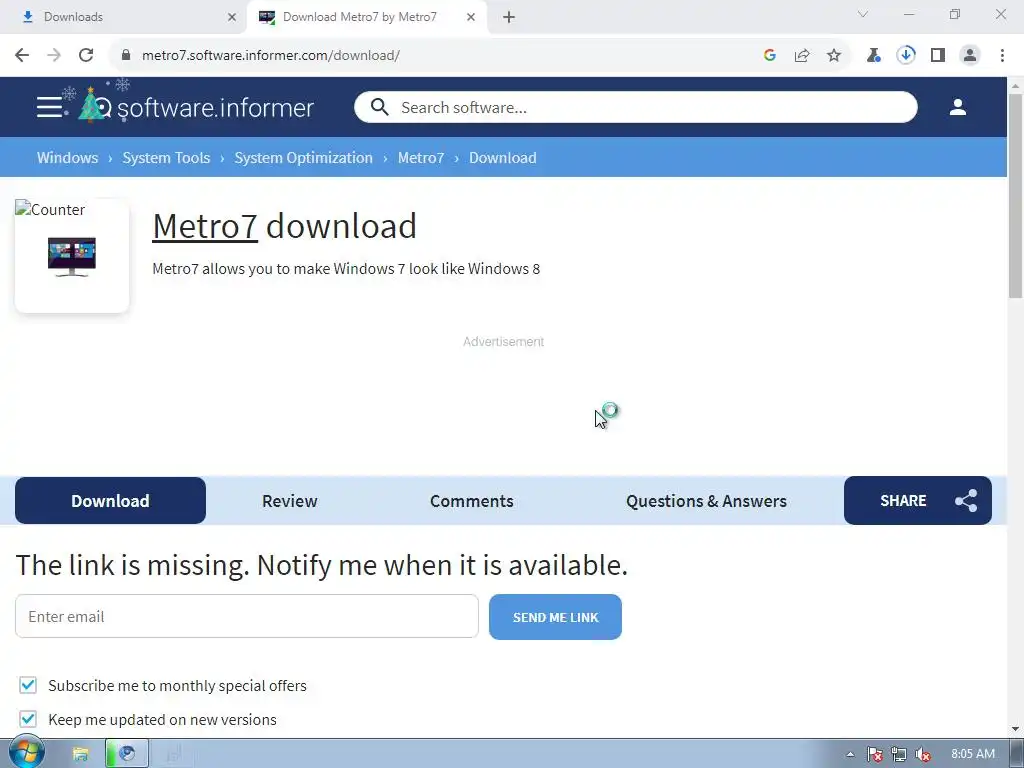The image size is (1024, 768).
Task: Open the downloads icon in Chrome toolbar
Action: click(x=906, y=56)
